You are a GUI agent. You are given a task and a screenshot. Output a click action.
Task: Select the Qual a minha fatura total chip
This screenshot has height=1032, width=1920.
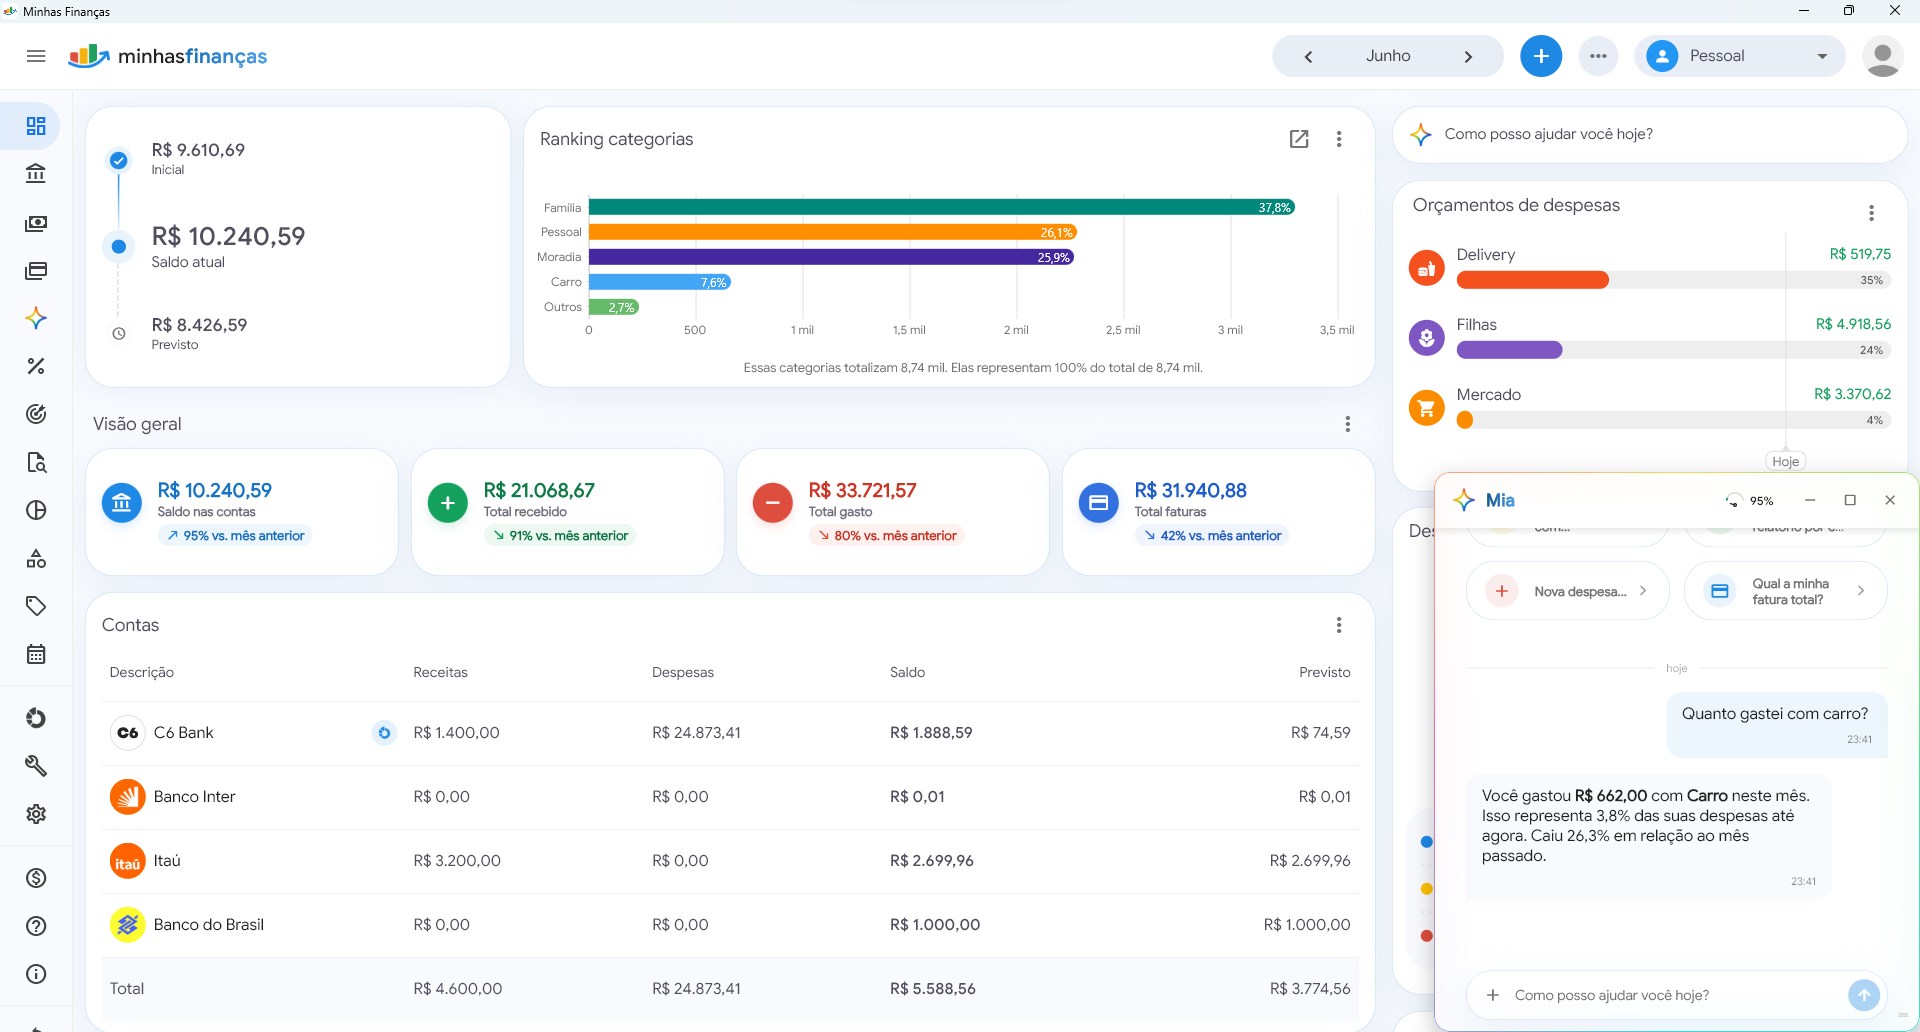click(1786, 591)
